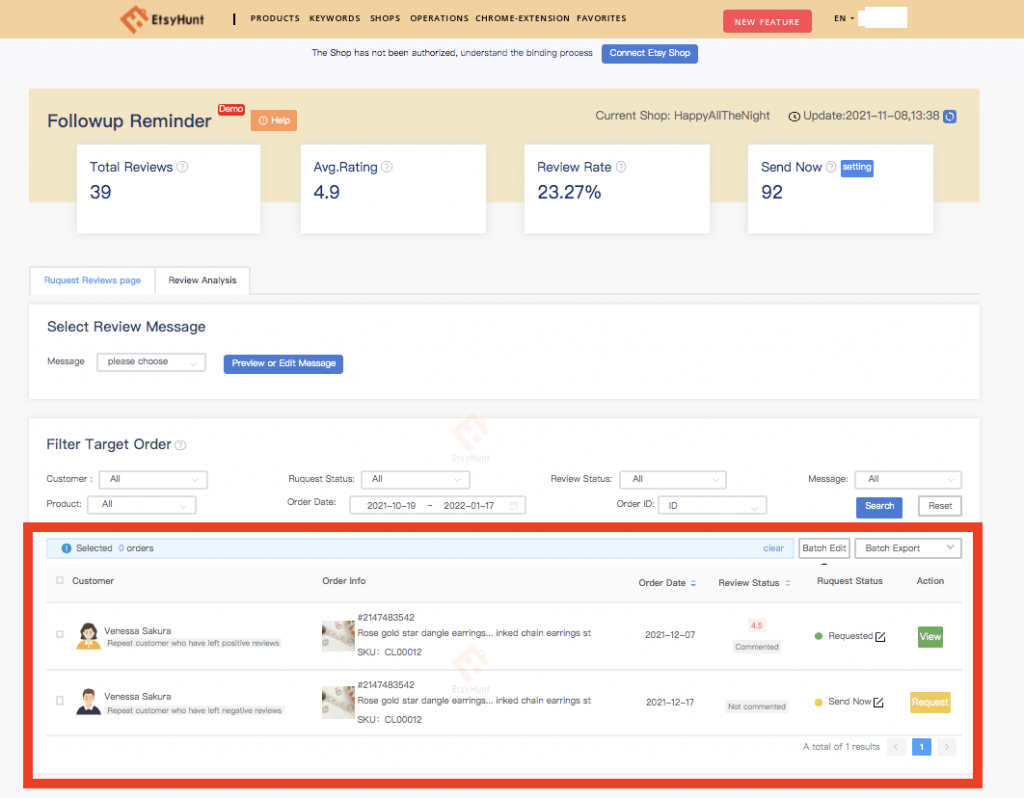Image resolution: width=1024 pixels, height=798 pixels.
Task: Open the please choose message dropdown
Action: coord(150,361)
